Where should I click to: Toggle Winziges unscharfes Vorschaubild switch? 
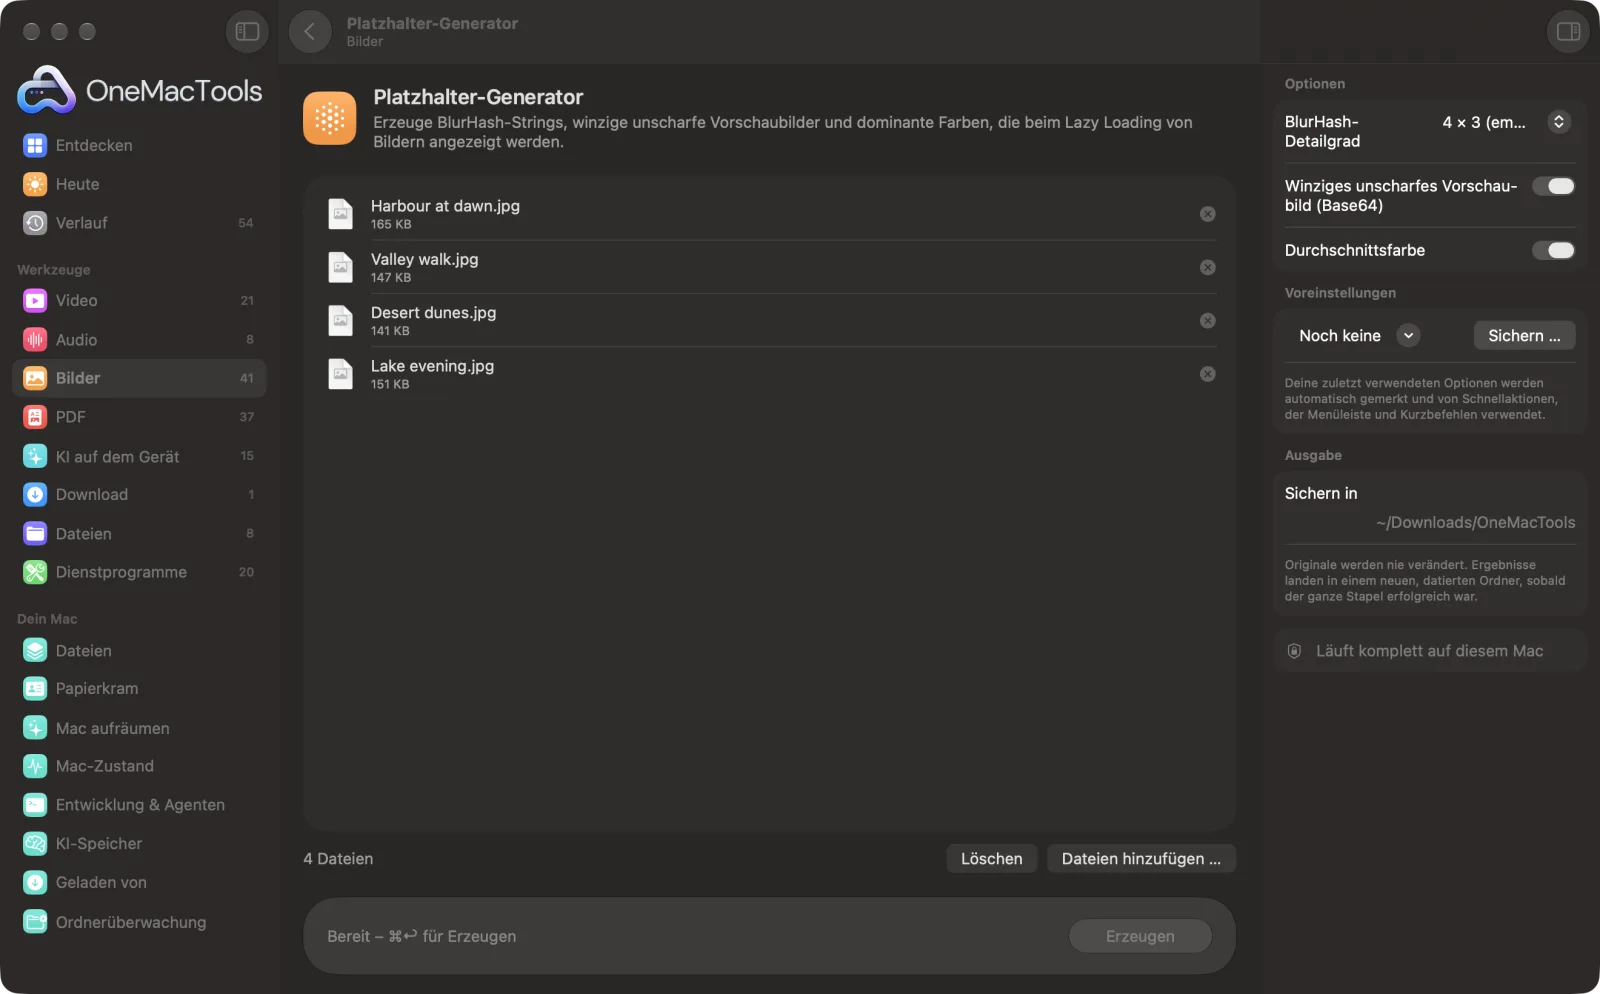click(1553, 186)
